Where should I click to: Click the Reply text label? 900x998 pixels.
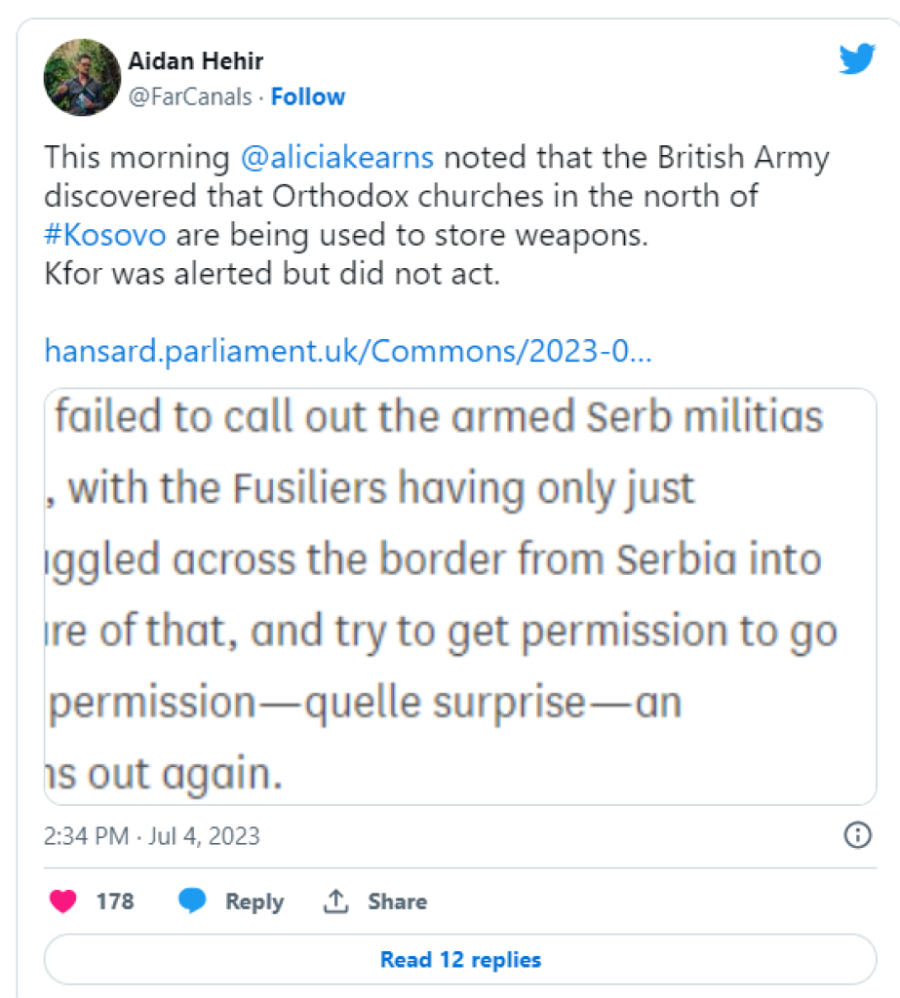(x=254, y=901)
